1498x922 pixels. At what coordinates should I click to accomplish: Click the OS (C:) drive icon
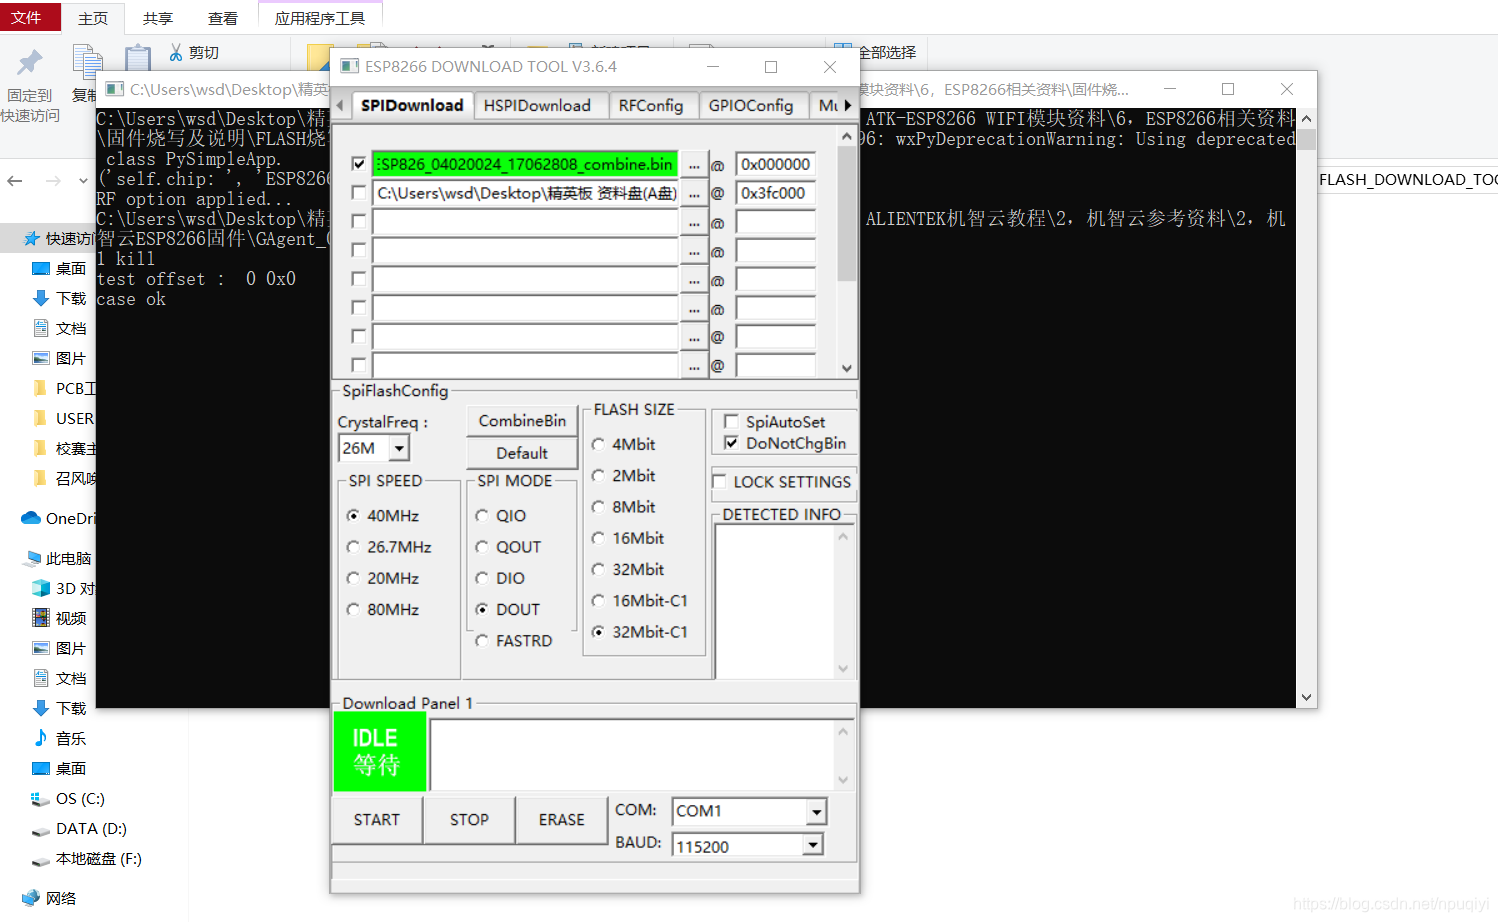coord(41,798)
